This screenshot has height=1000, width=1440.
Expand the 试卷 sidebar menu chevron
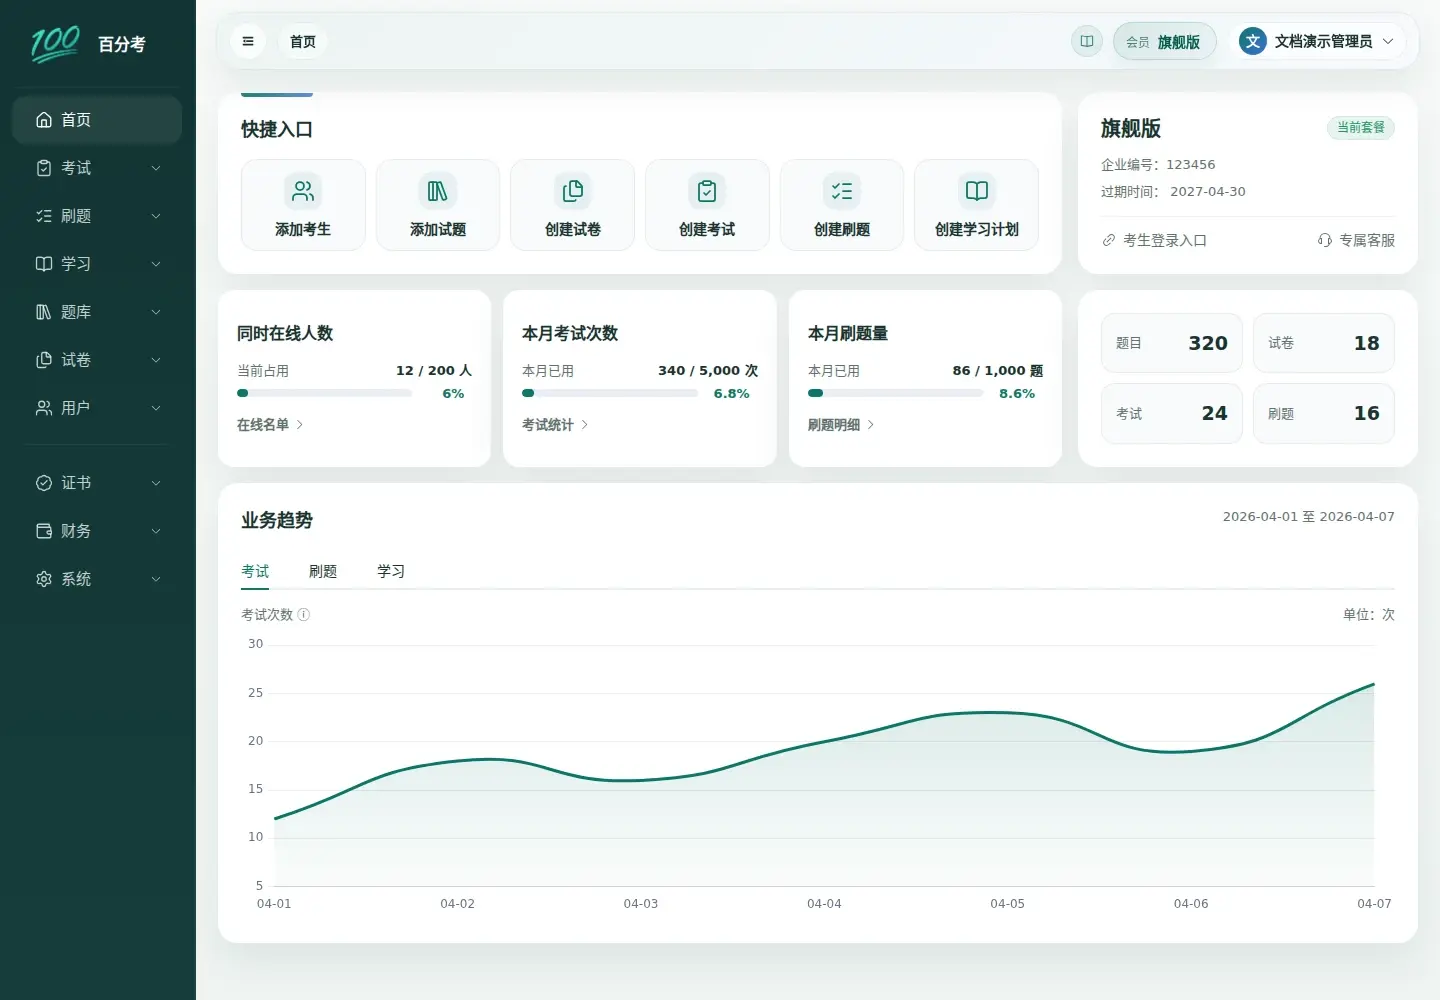[156, 360]
